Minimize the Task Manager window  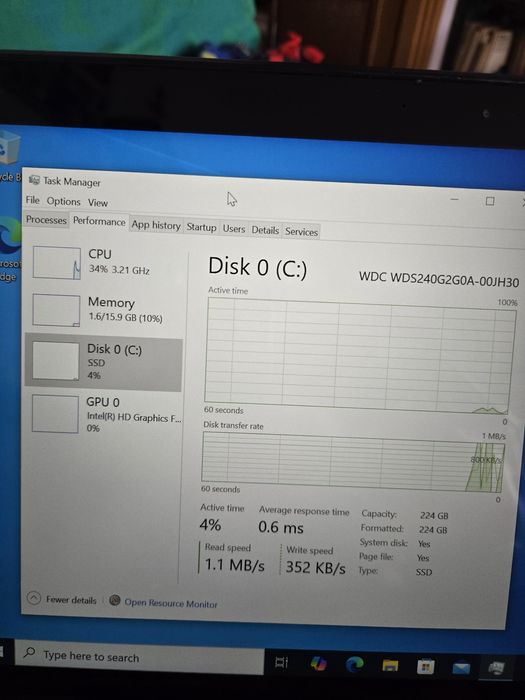[x=454, y=199]
